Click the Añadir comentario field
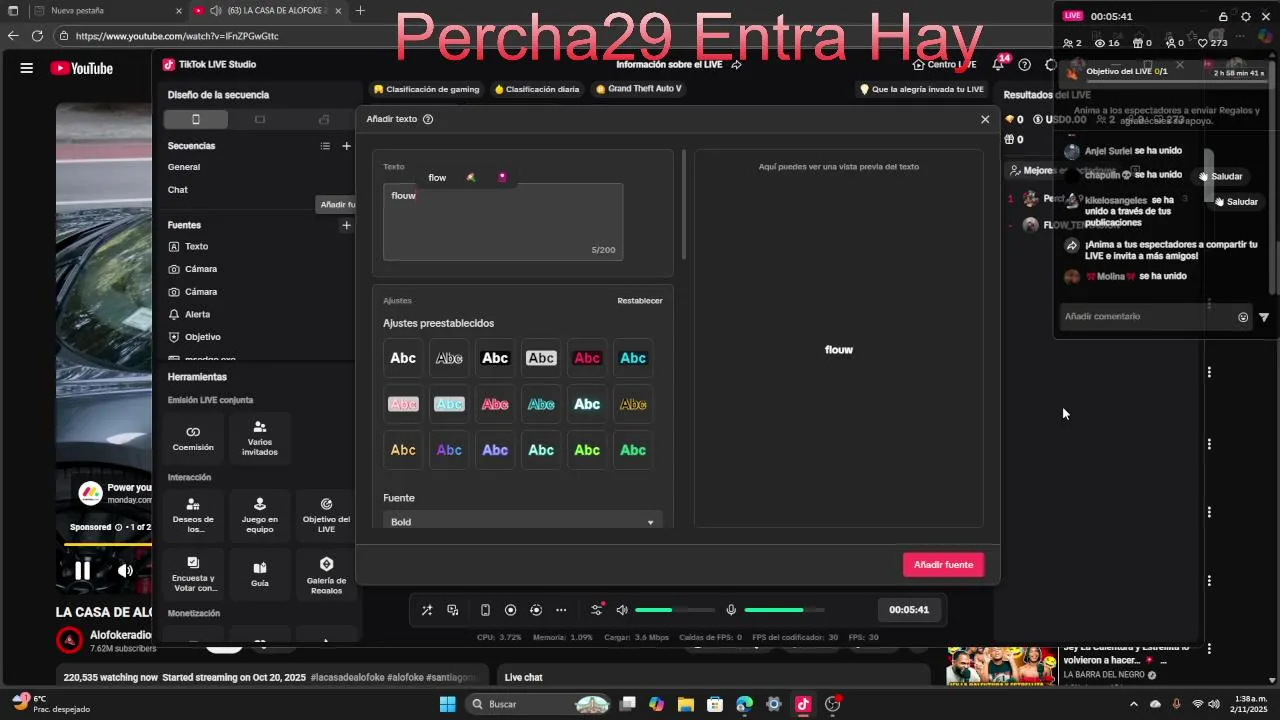The width and height of the screenshot is (1280, 720). pos(1146,317)
